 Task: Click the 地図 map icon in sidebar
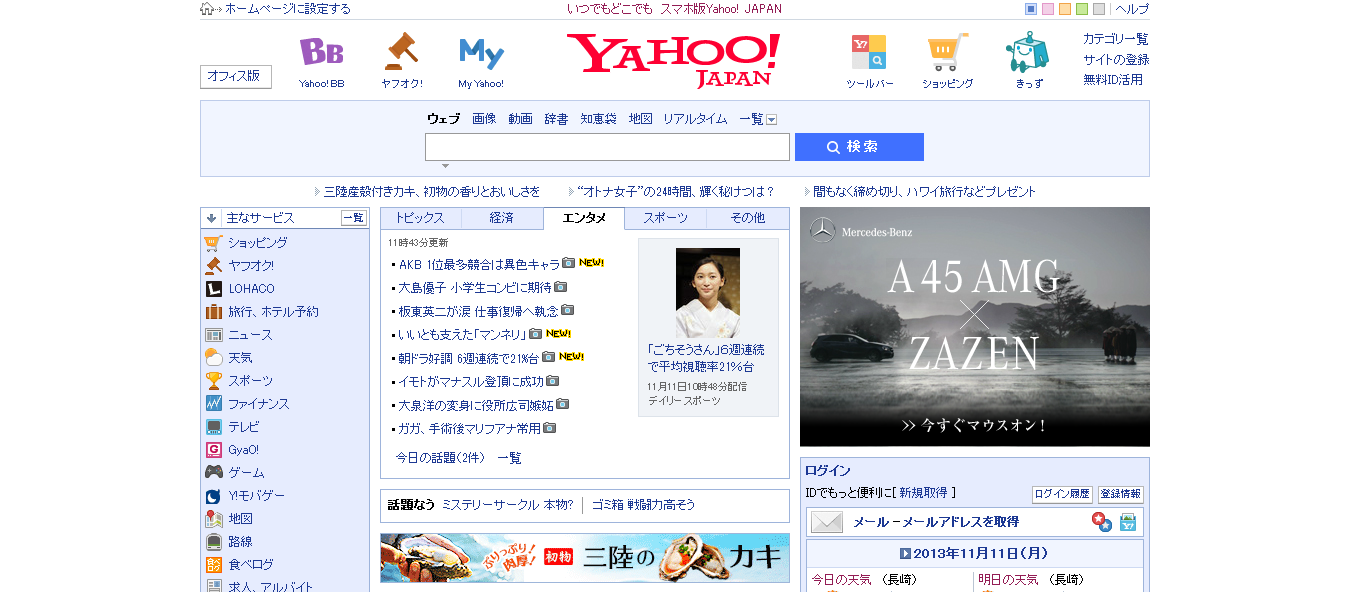coord(213,518)
